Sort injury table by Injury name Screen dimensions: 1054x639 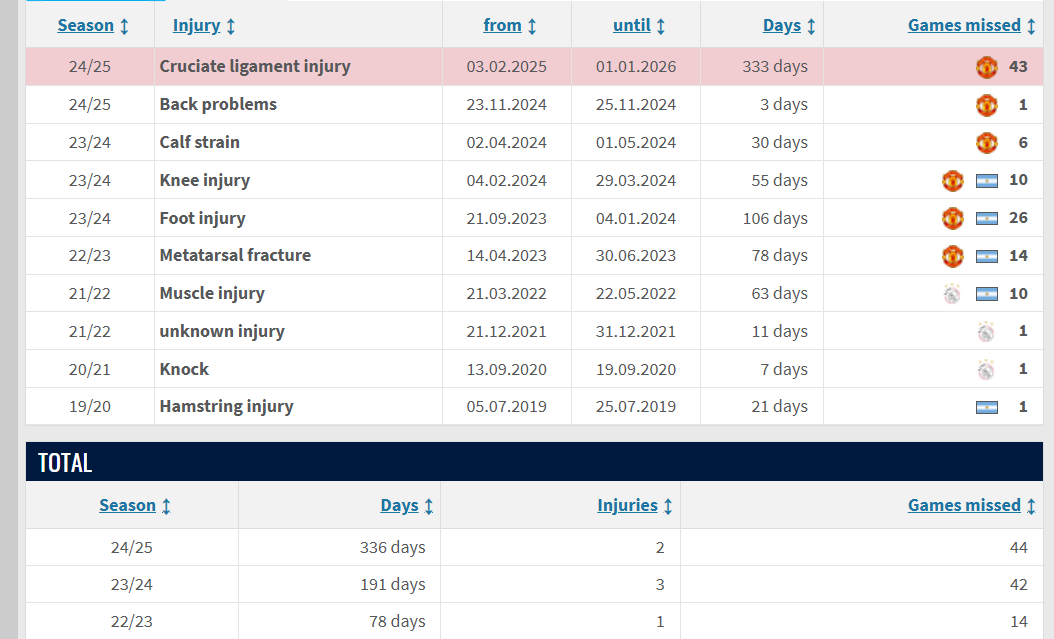(204, 26)
